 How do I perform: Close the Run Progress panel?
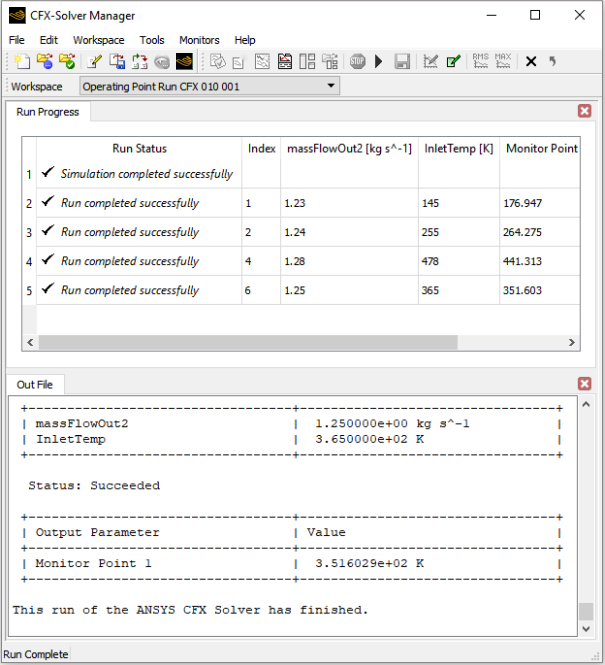point(585,111)
